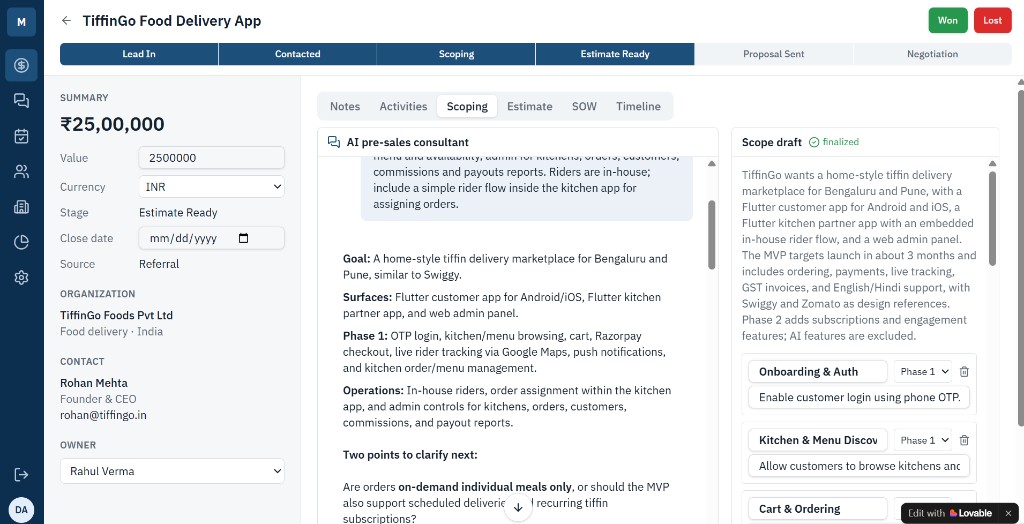Image resolution: width=1024 pixels, height=524 pixels.
Task: Select the Scoping tab
Action: [x=467, y=106]
